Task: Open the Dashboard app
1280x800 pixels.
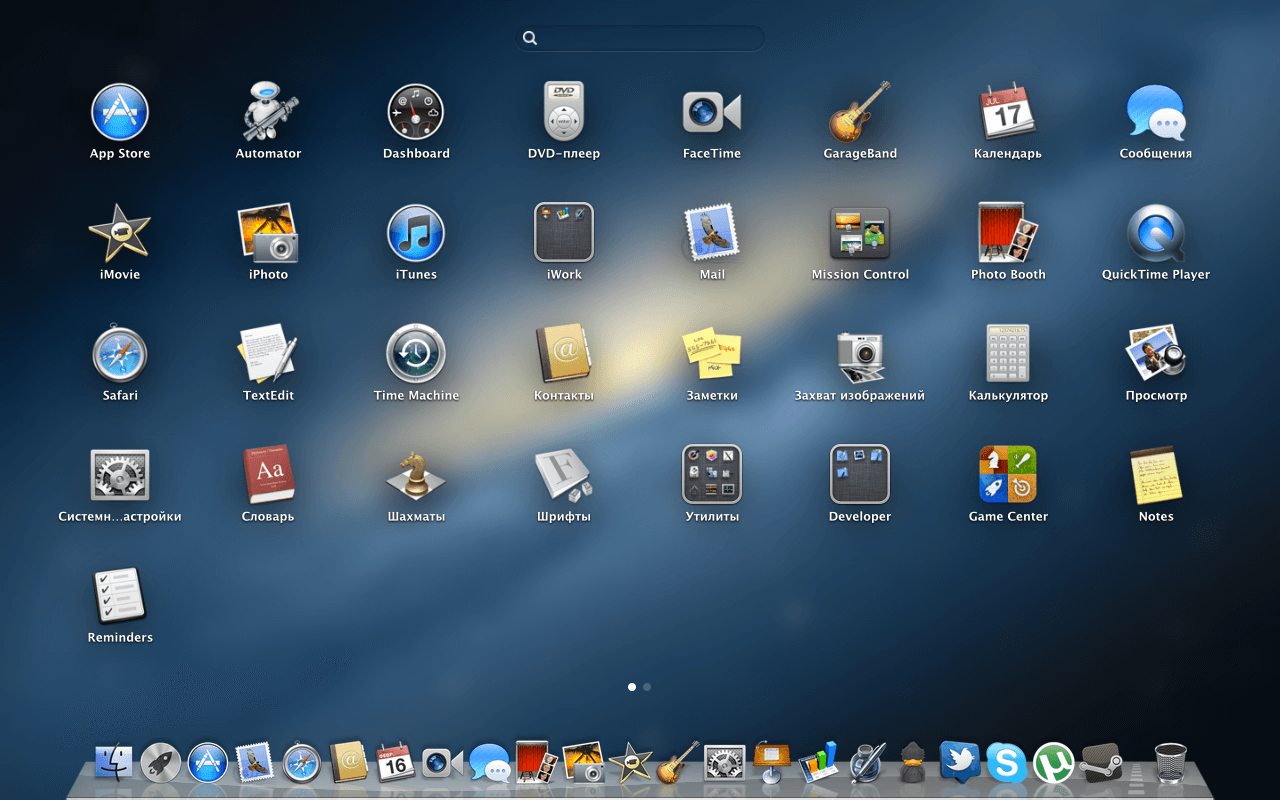Action: (x=416, y=112)
